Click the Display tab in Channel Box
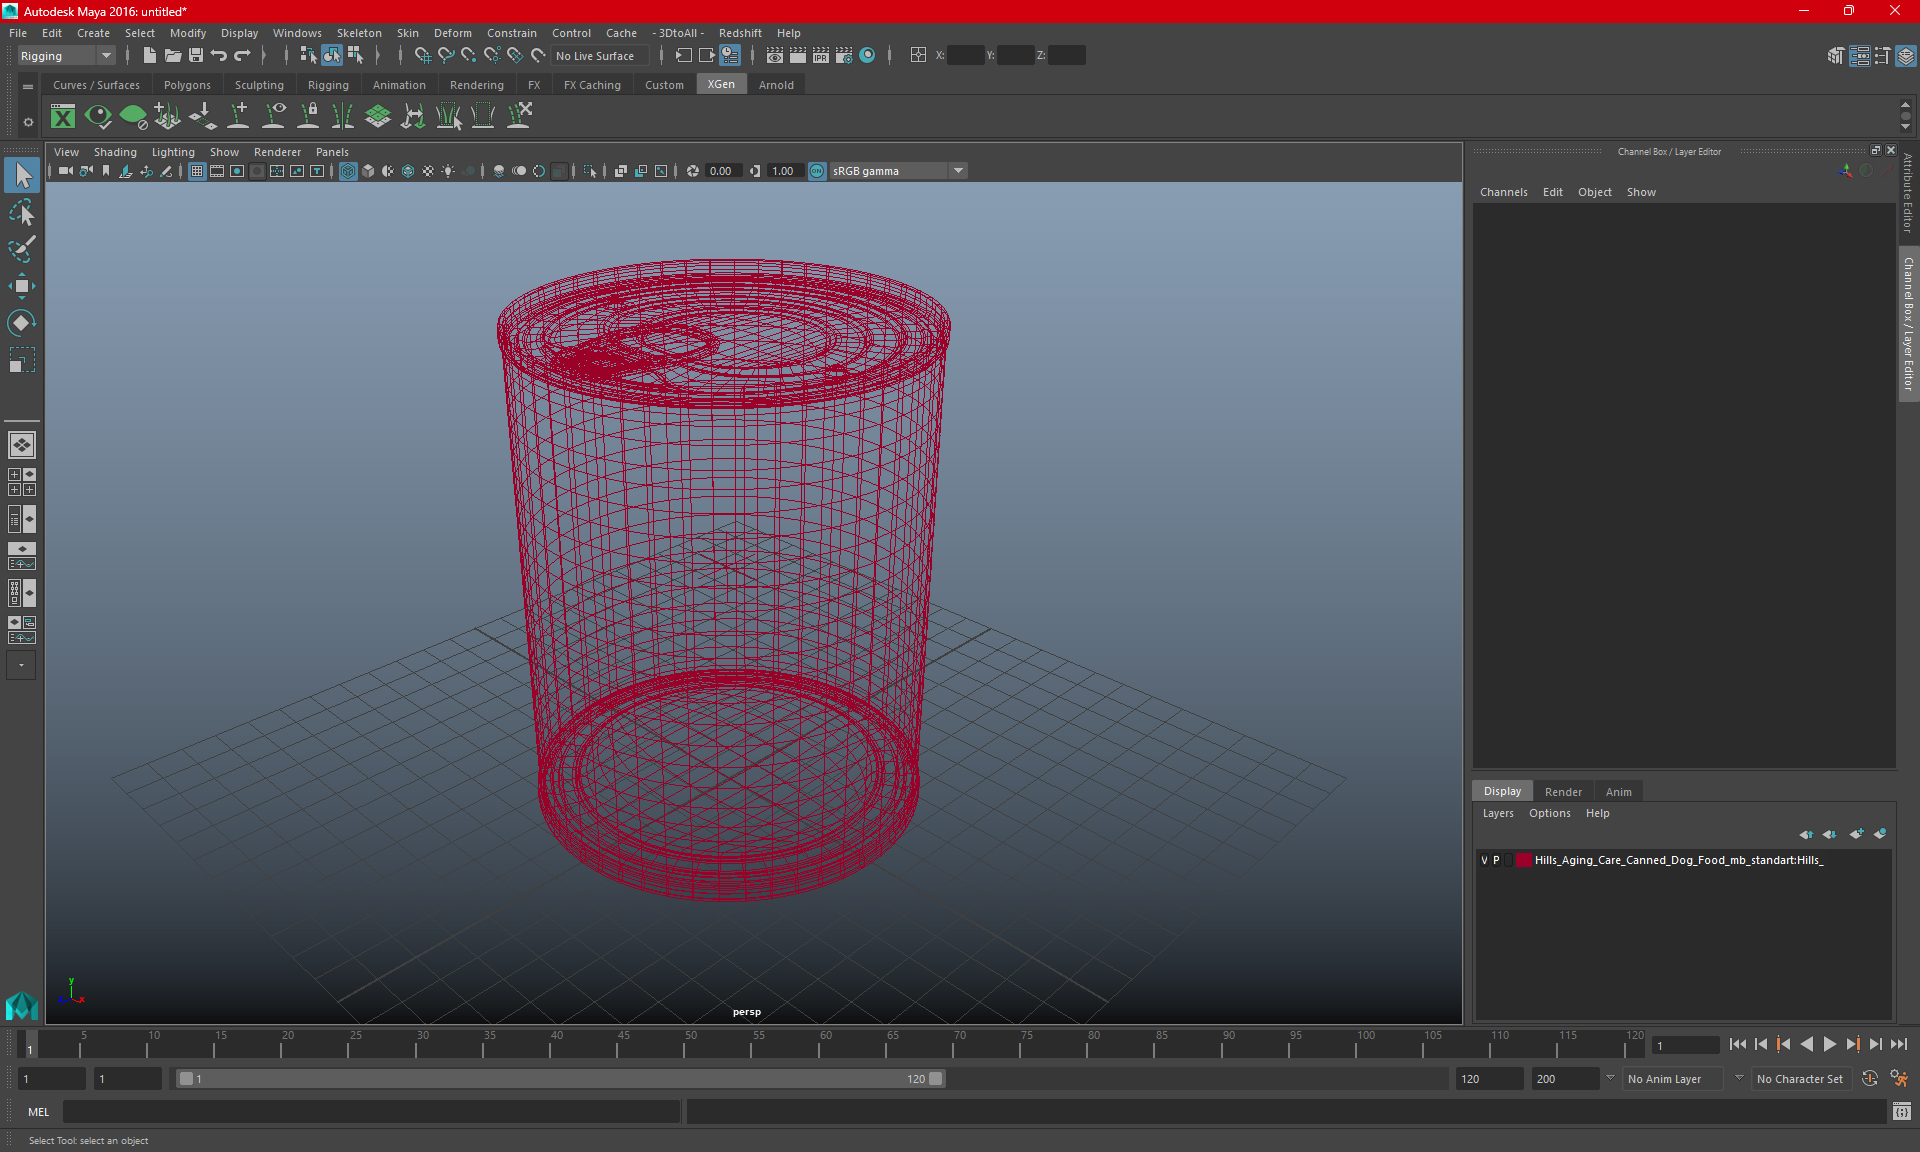 [x=1502, y=791]
